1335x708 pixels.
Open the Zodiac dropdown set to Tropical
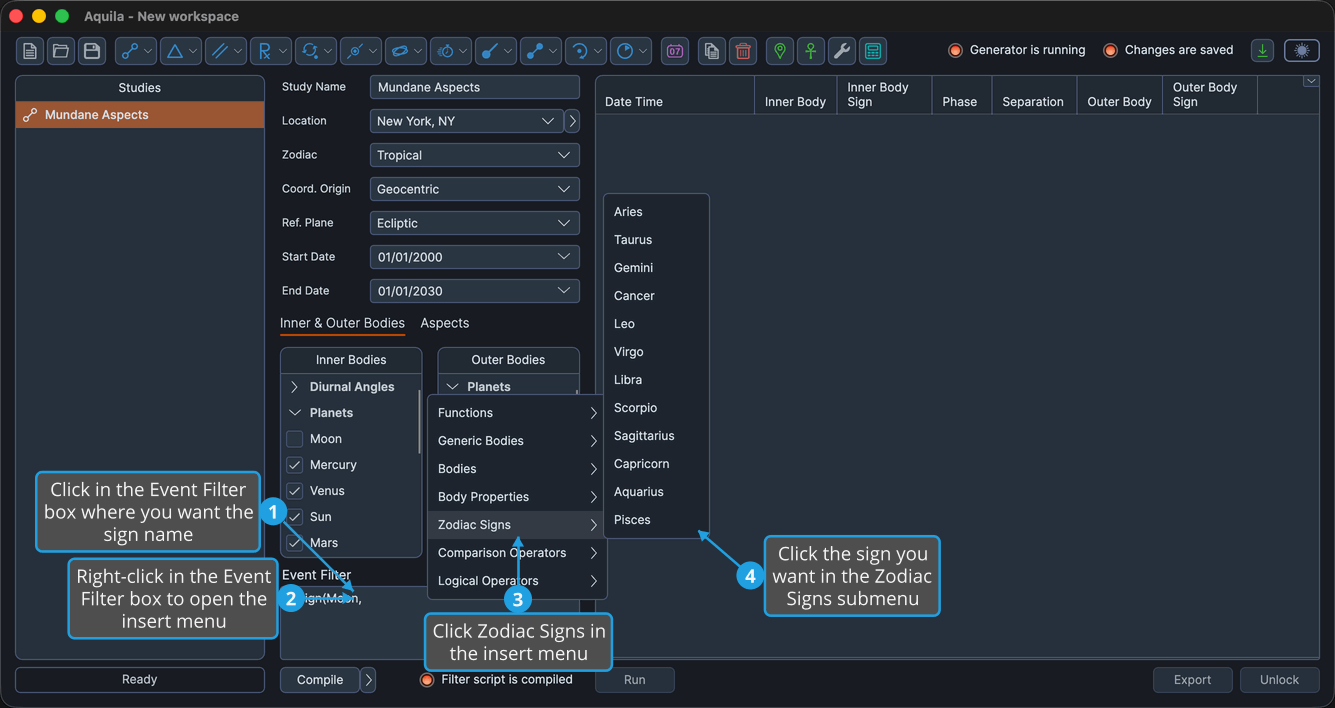[x=475, y=155]
